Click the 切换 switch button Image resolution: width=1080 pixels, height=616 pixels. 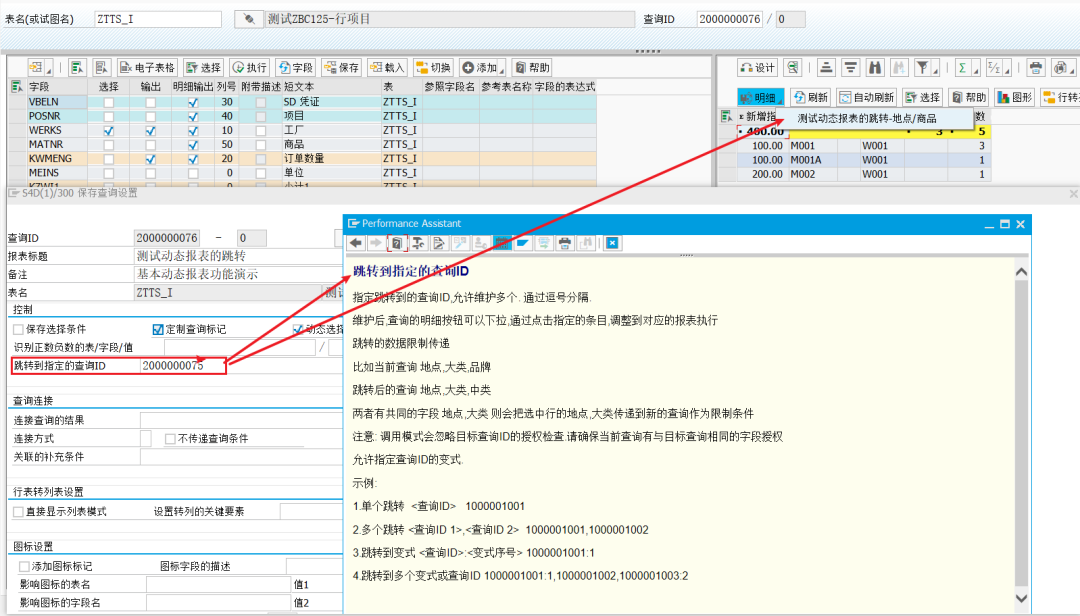(433, 68)
